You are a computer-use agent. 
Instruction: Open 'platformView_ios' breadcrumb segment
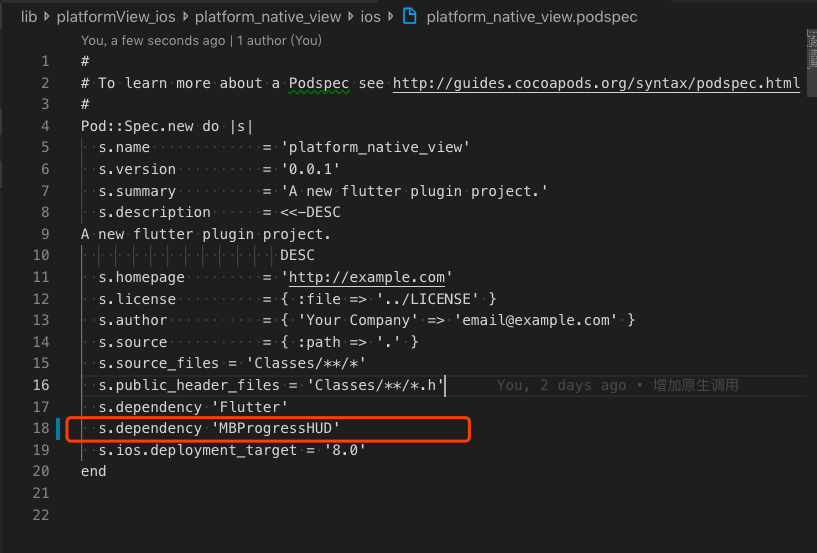tap(116, 17)
